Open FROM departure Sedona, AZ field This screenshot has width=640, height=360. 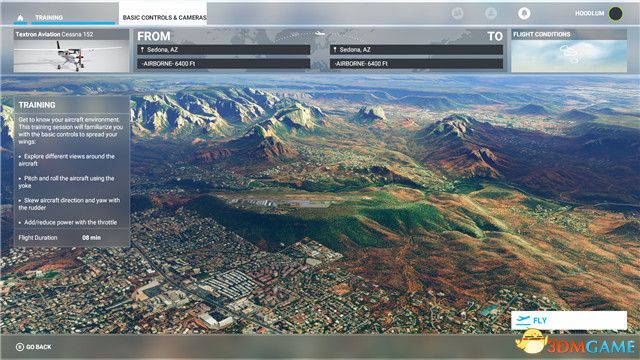pos(224,50)
